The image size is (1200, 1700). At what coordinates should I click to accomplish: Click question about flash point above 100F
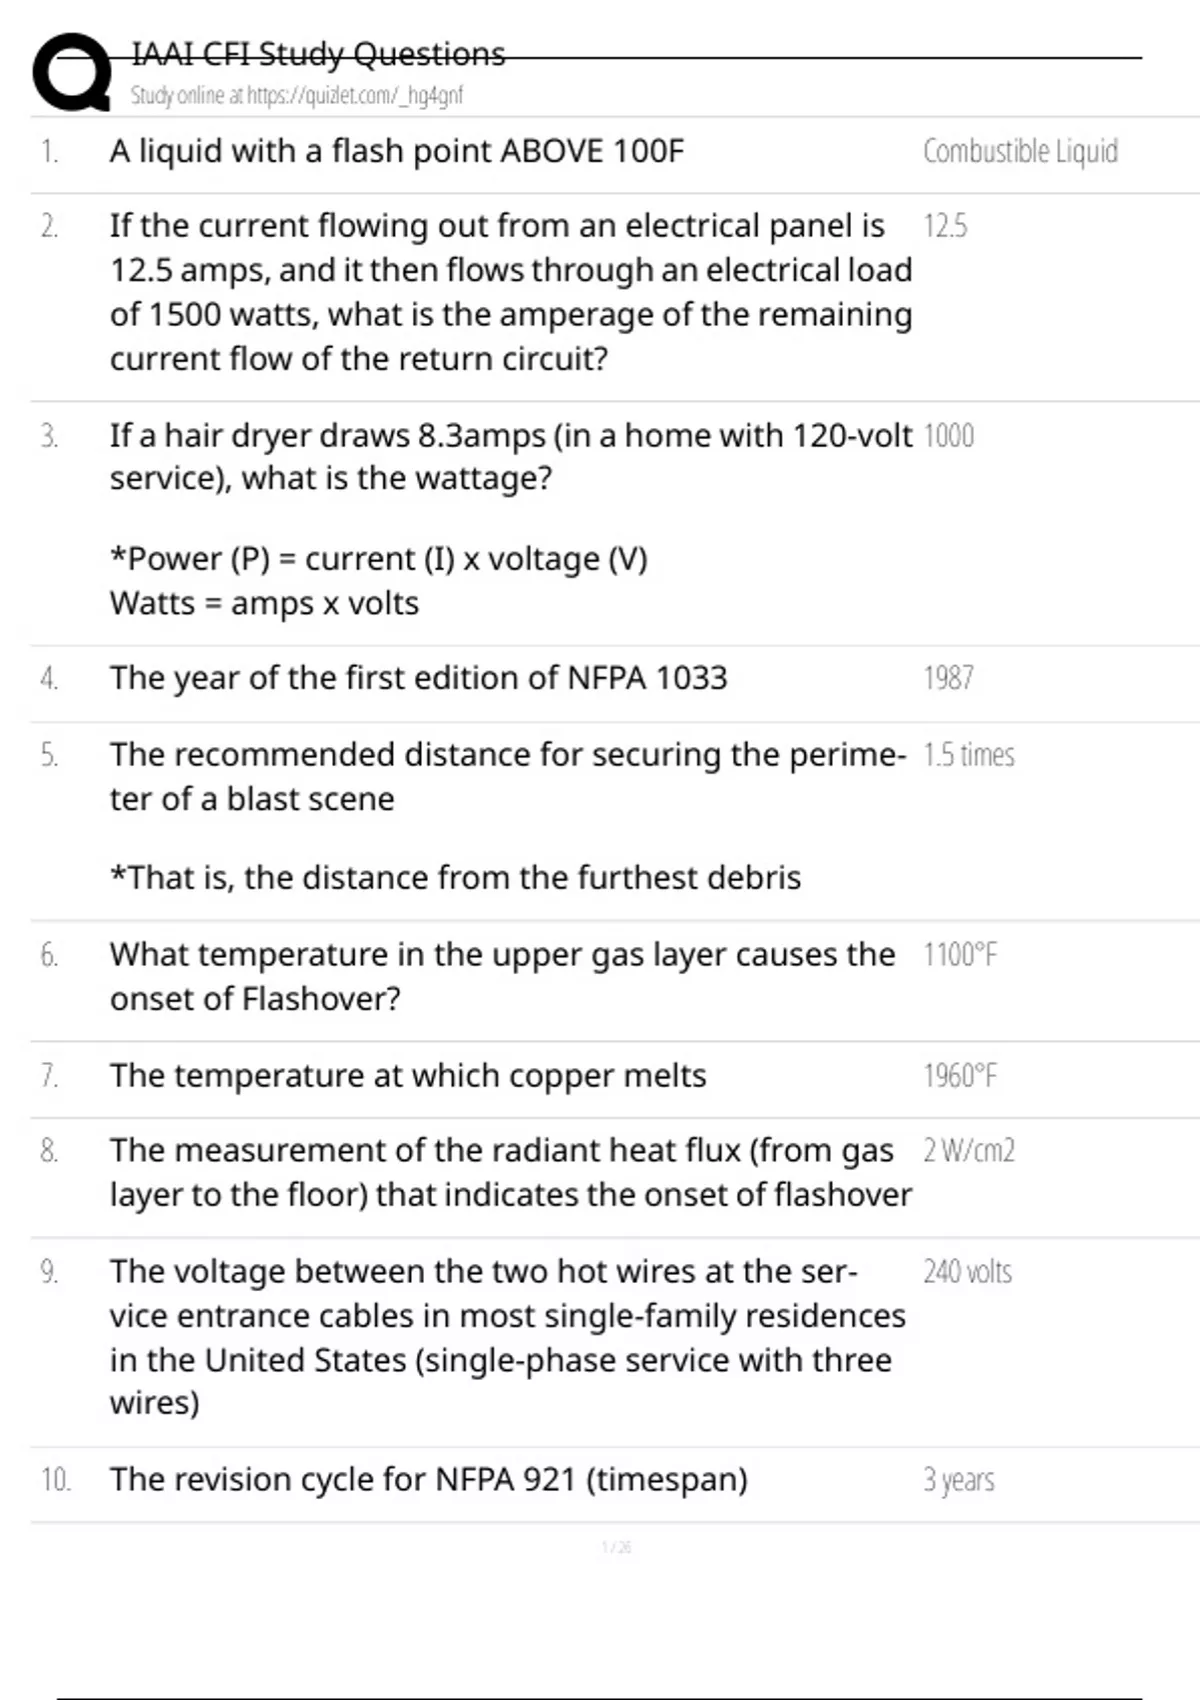tap(397, 152)
